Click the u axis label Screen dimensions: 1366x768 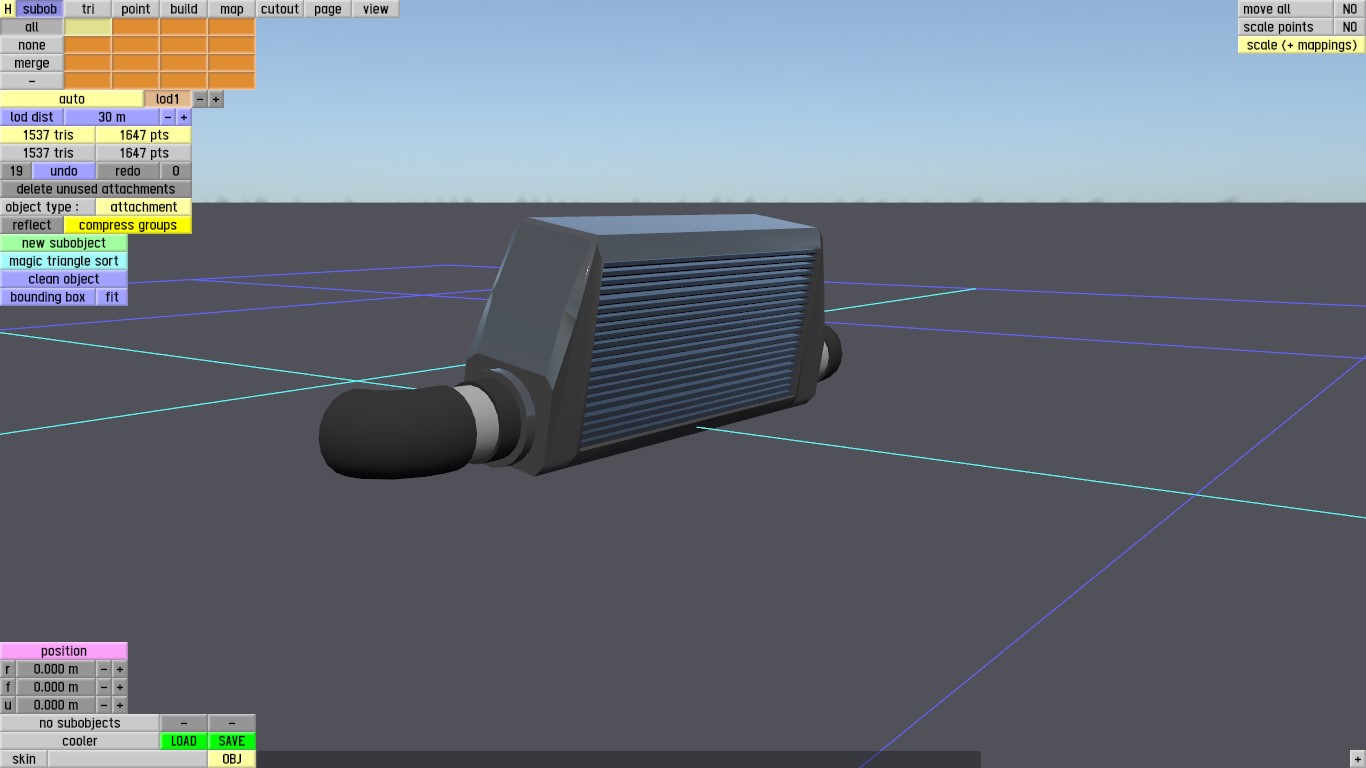click(8, 705)
